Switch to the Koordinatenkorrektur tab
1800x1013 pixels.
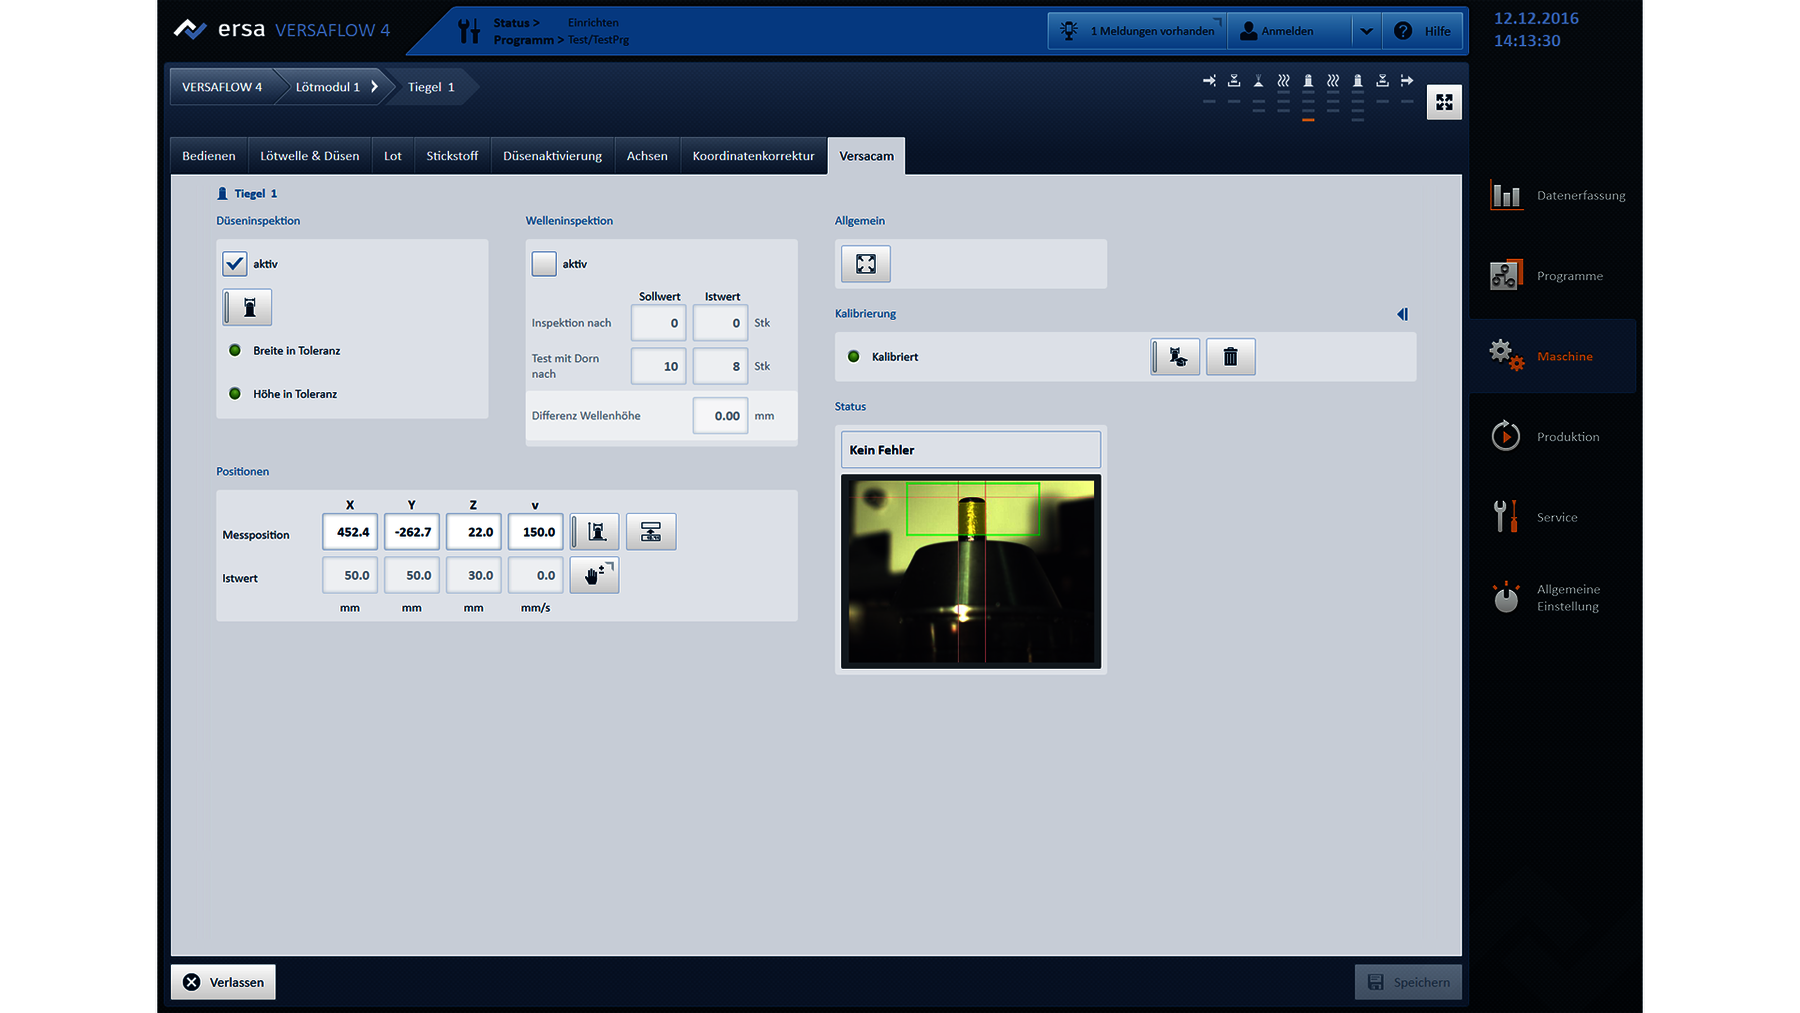click(x=753, y=156)
